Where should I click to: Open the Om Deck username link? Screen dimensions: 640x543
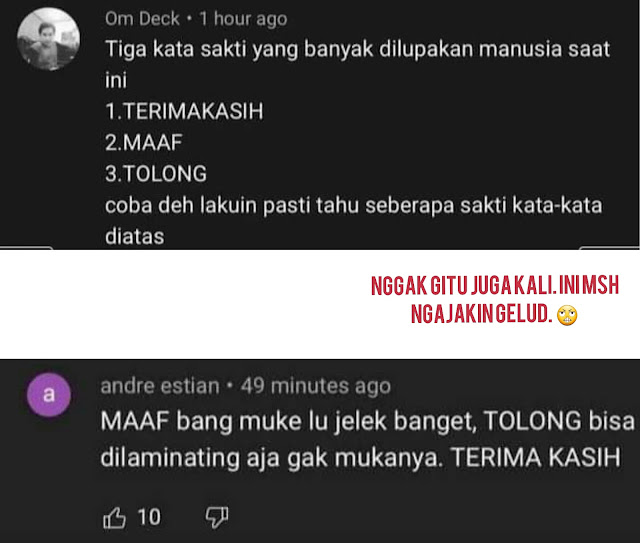[142, 19]
